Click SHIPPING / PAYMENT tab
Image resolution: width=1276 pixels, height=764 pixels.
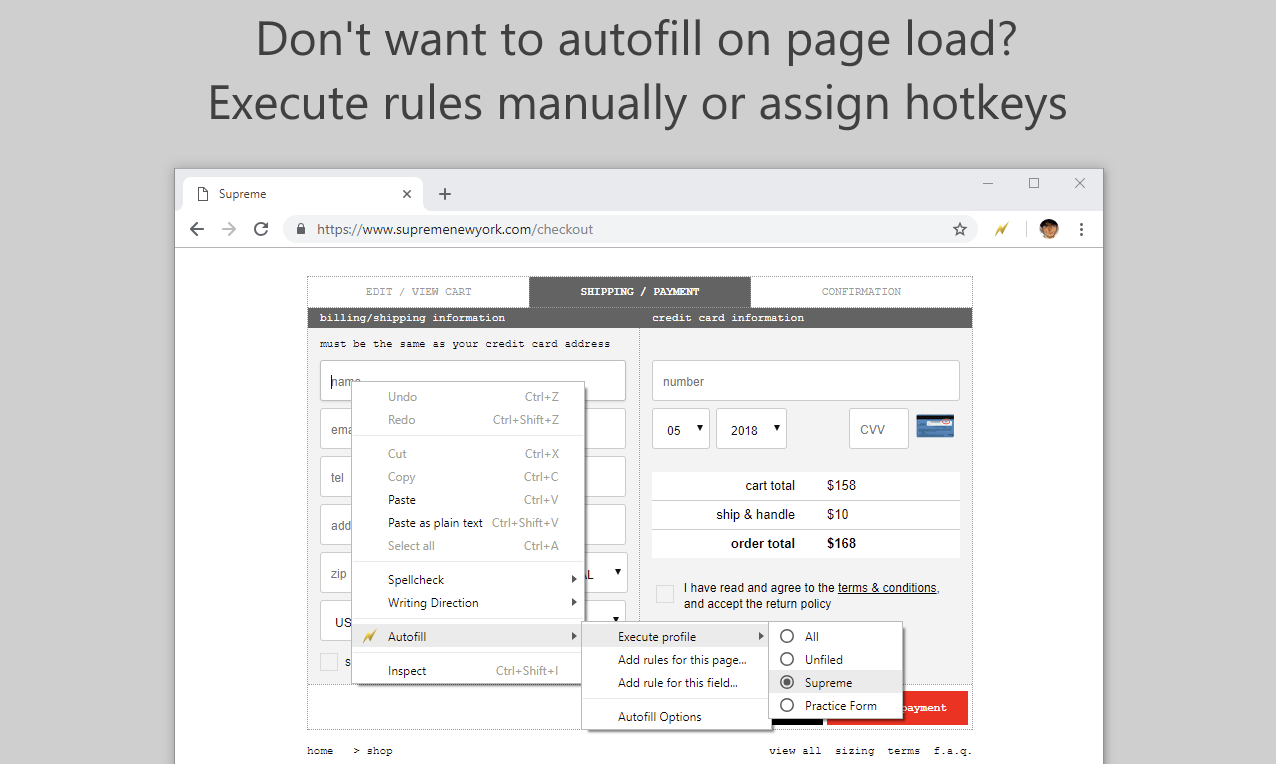pyautogui.click(x=640, y=291)
